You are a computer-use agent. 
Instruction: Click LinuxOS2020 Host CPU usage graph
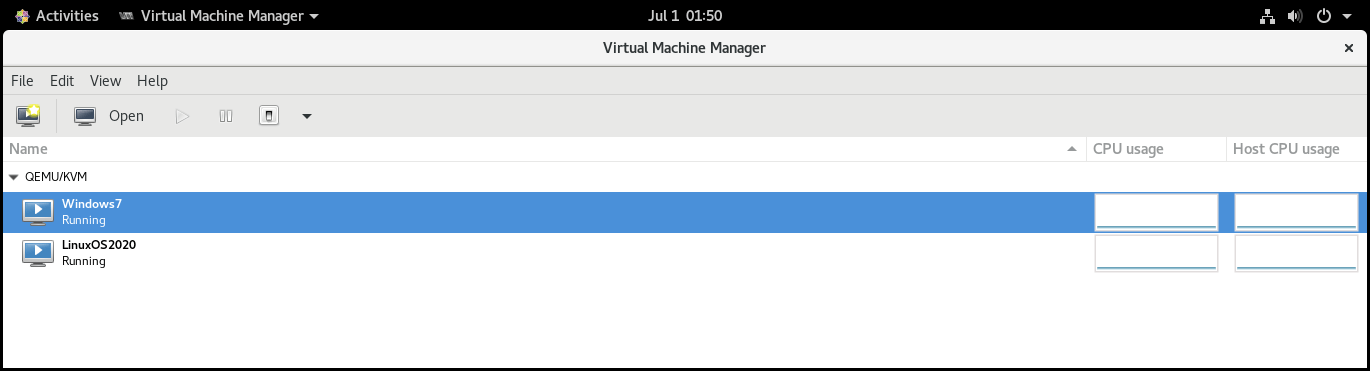click(1297, 253)
